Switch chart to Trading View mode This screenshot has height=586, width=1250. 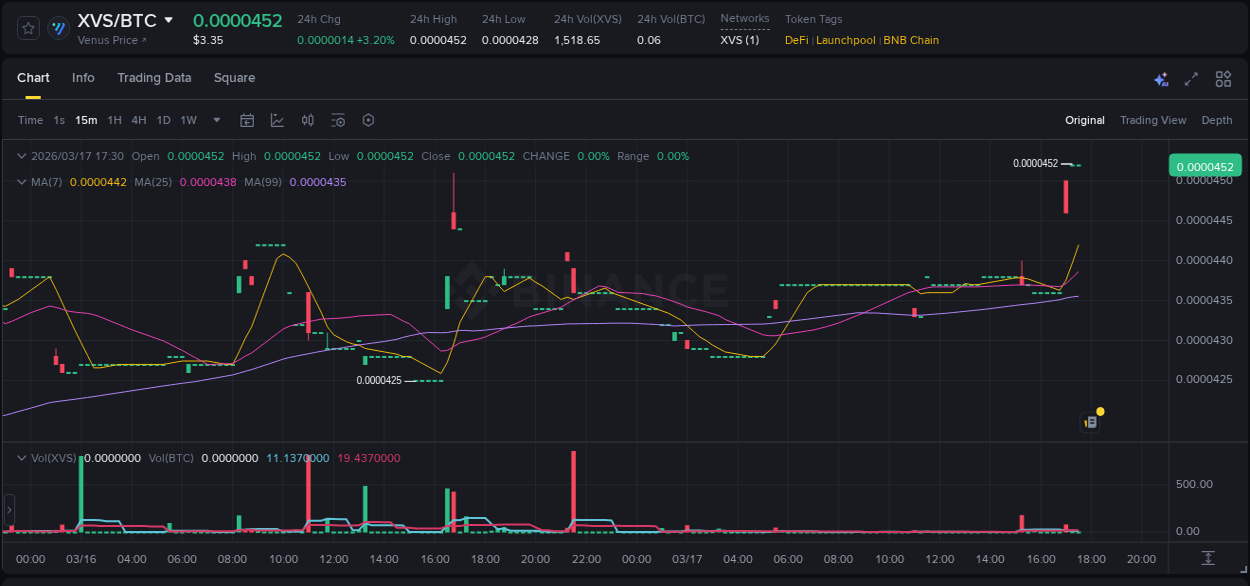pyautogui.click(x=1152, y=120)
